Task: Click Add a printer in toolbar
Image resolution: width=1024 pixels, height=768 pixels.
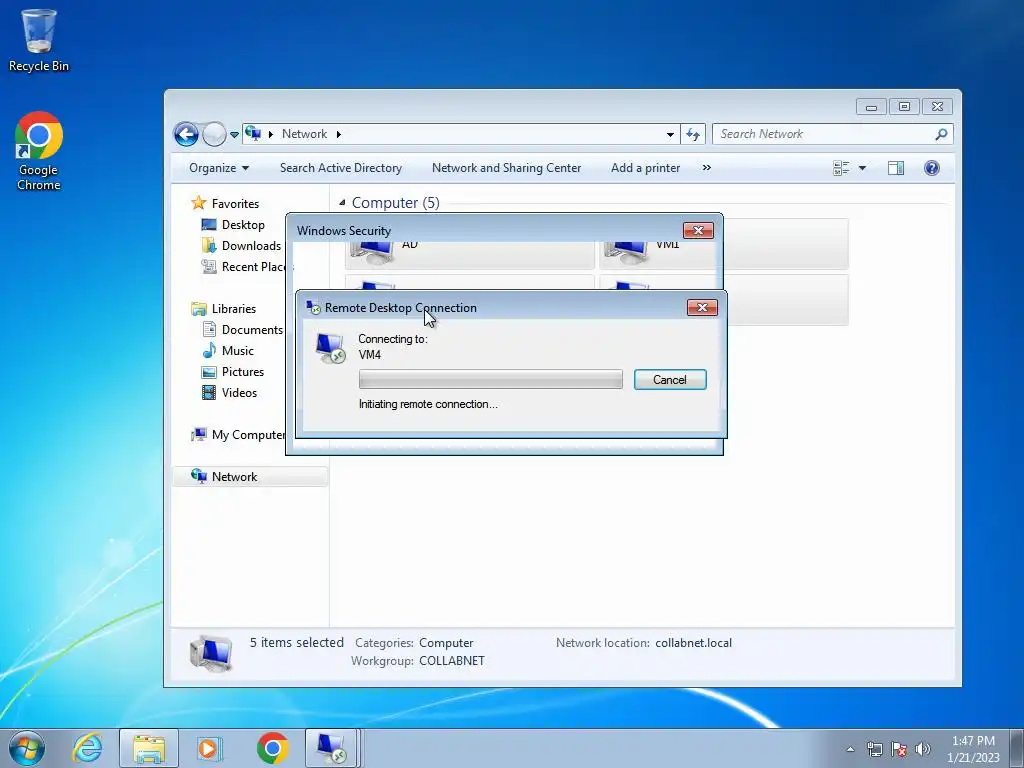Action: (x=645, y=168)
